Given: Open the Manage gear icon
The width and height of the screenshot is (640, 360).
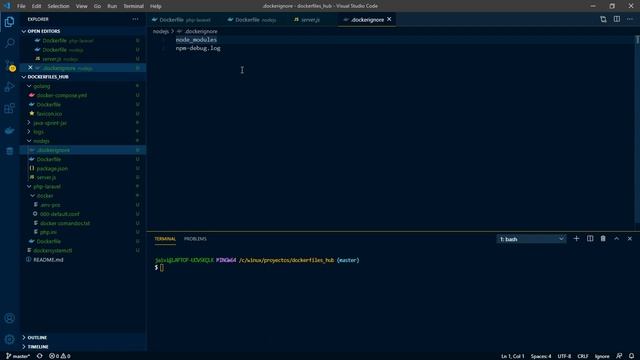Looking at the screenshot, I should [9, 339].
